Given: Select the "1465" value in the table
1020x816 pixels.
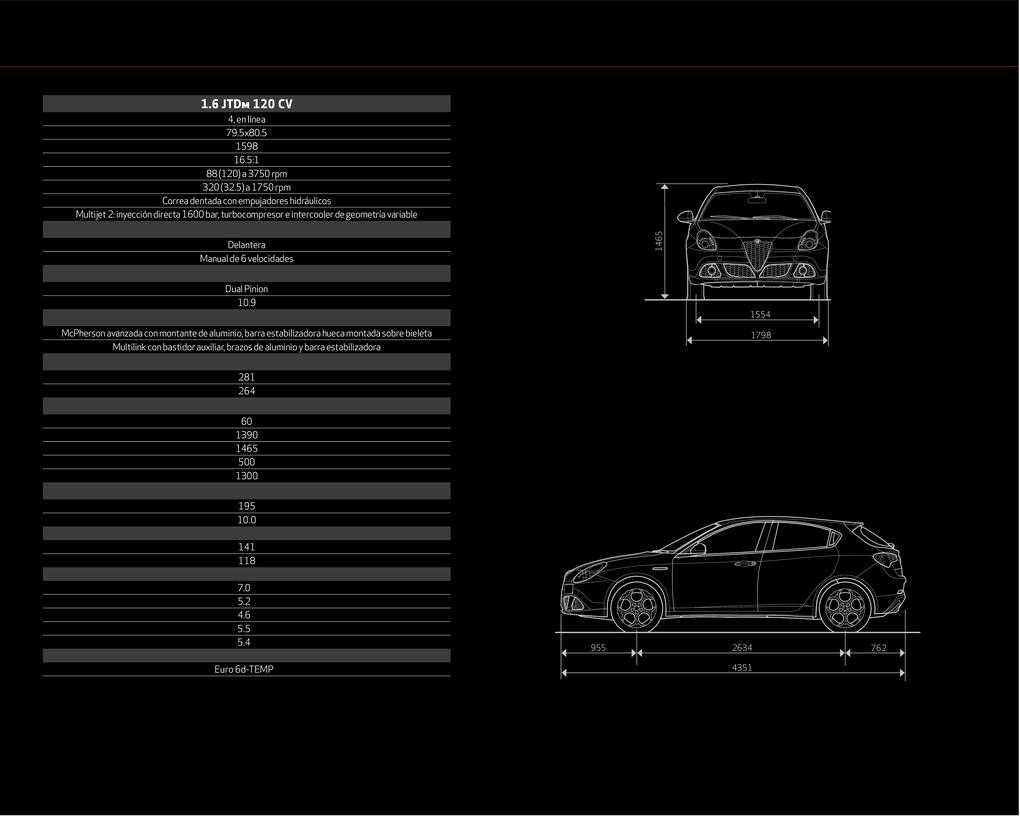Looking at the screenshot, I should click(x=247, y=448).
